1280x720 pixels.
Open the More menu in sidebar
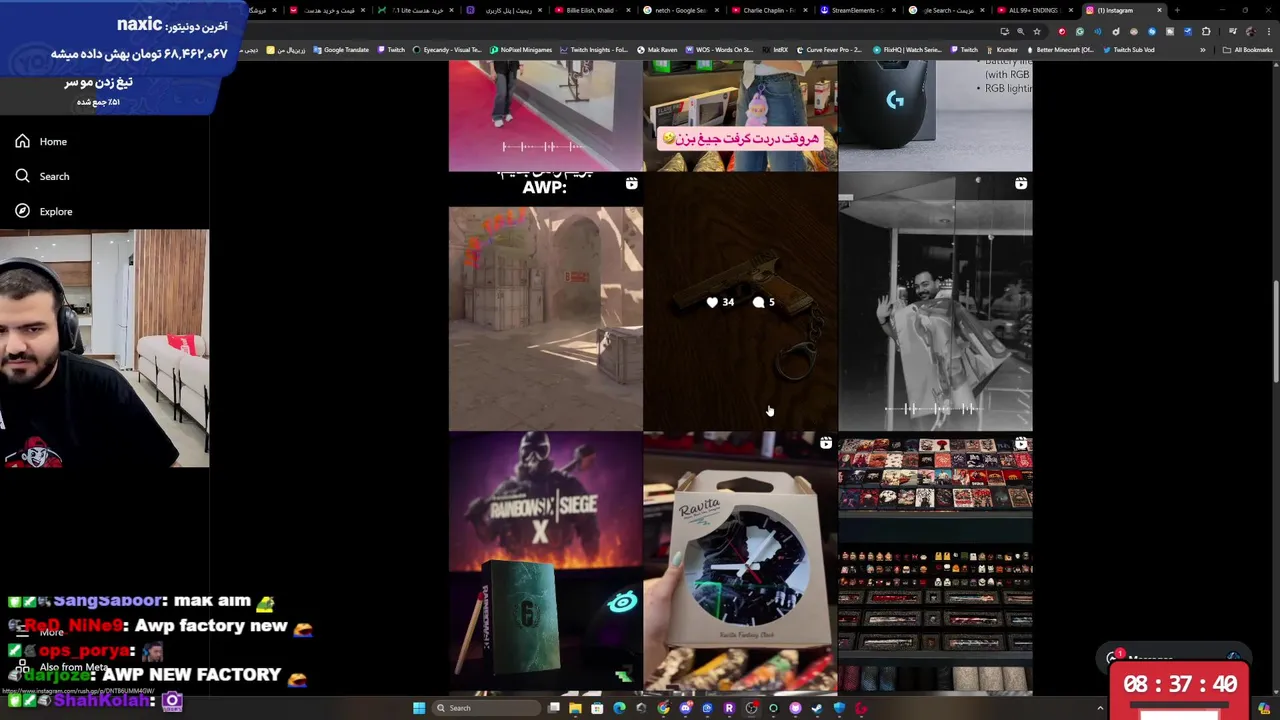(x=40, y=633)
